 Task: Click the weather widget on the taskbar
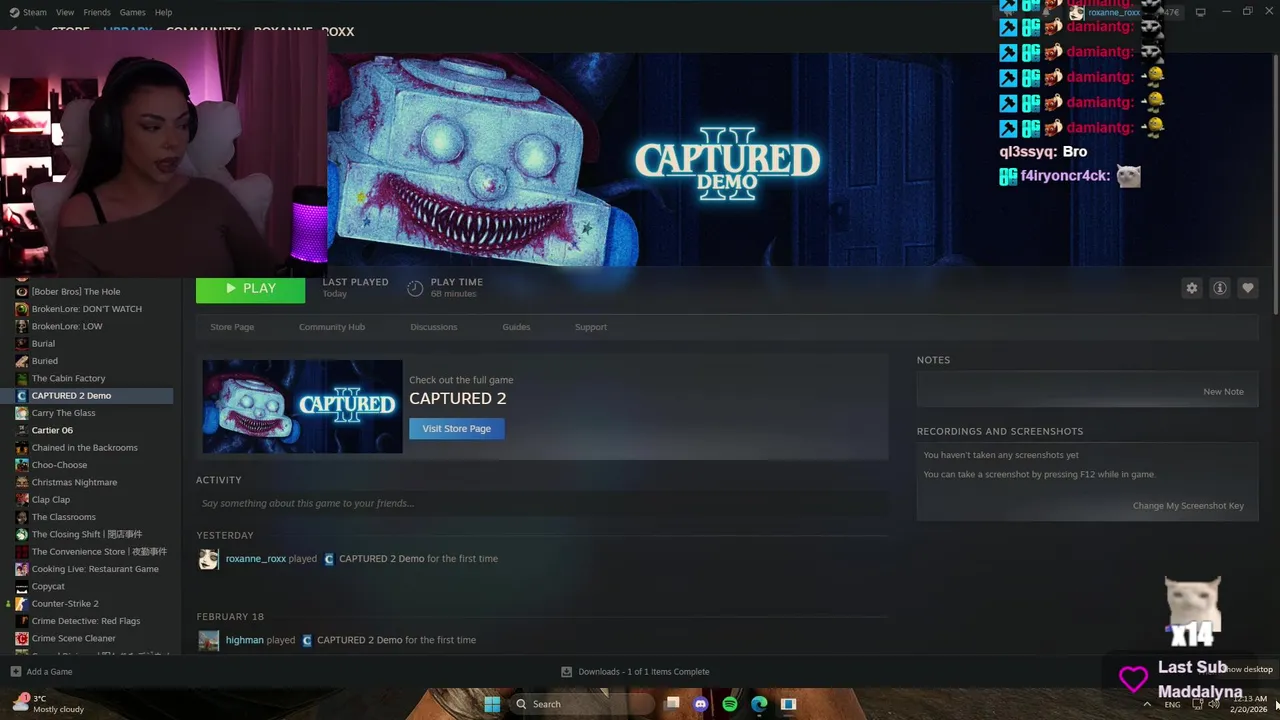click(47, 704)
